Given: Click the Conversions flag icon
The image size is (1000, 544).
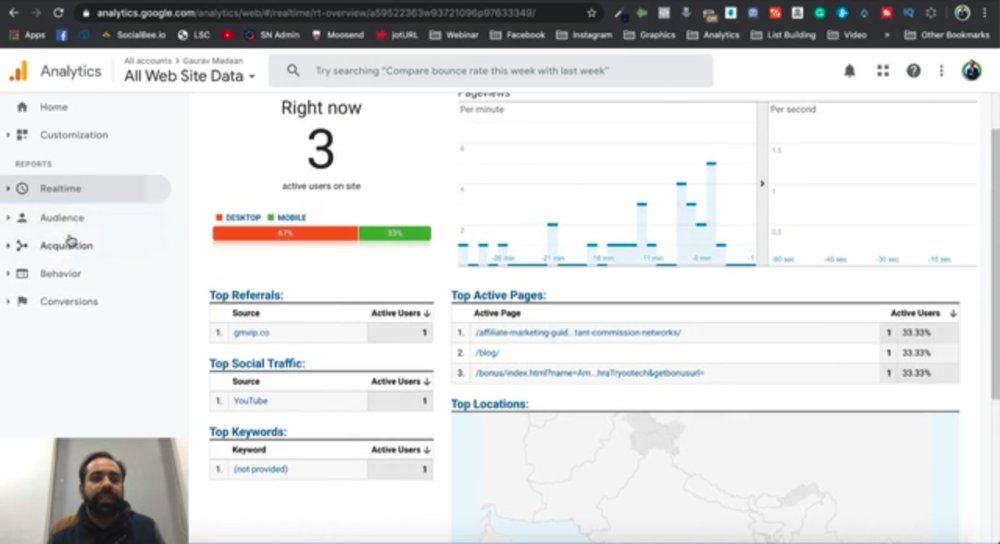Looking at the screenshot, I should [x=22, y=302].
